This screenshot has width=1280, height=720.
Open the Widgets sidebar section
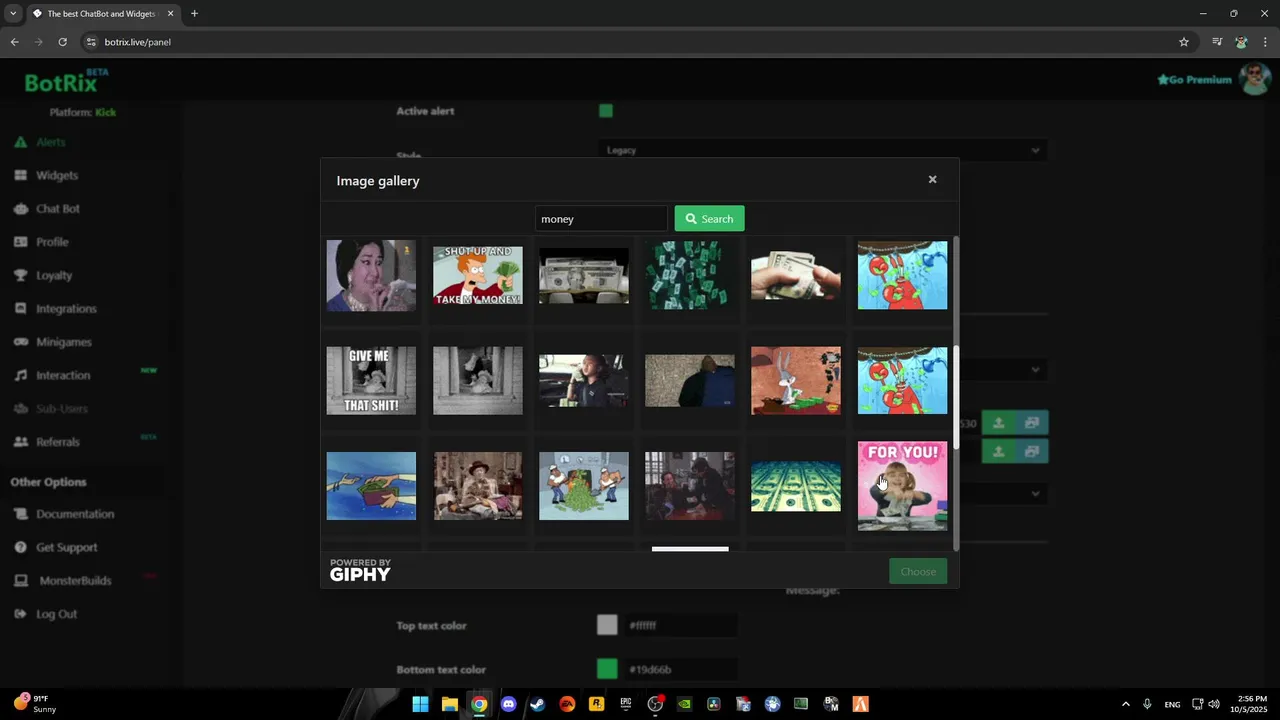pyautogui.click(x=56, y=175)
